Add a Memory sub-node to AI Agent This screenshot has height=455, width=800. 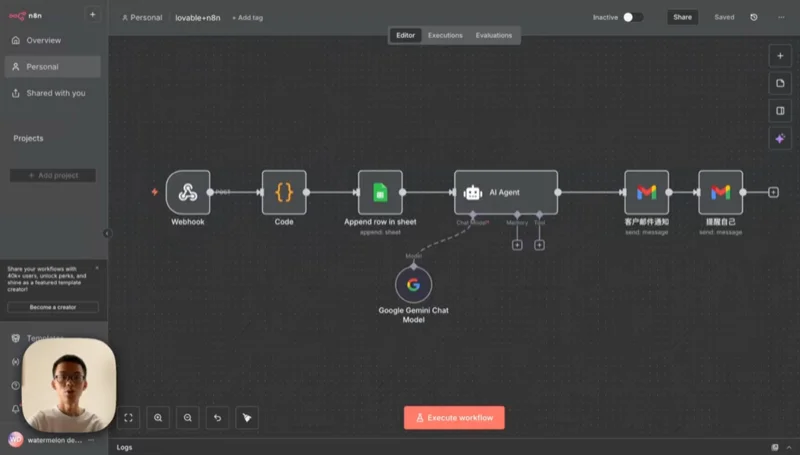(517, 245)
